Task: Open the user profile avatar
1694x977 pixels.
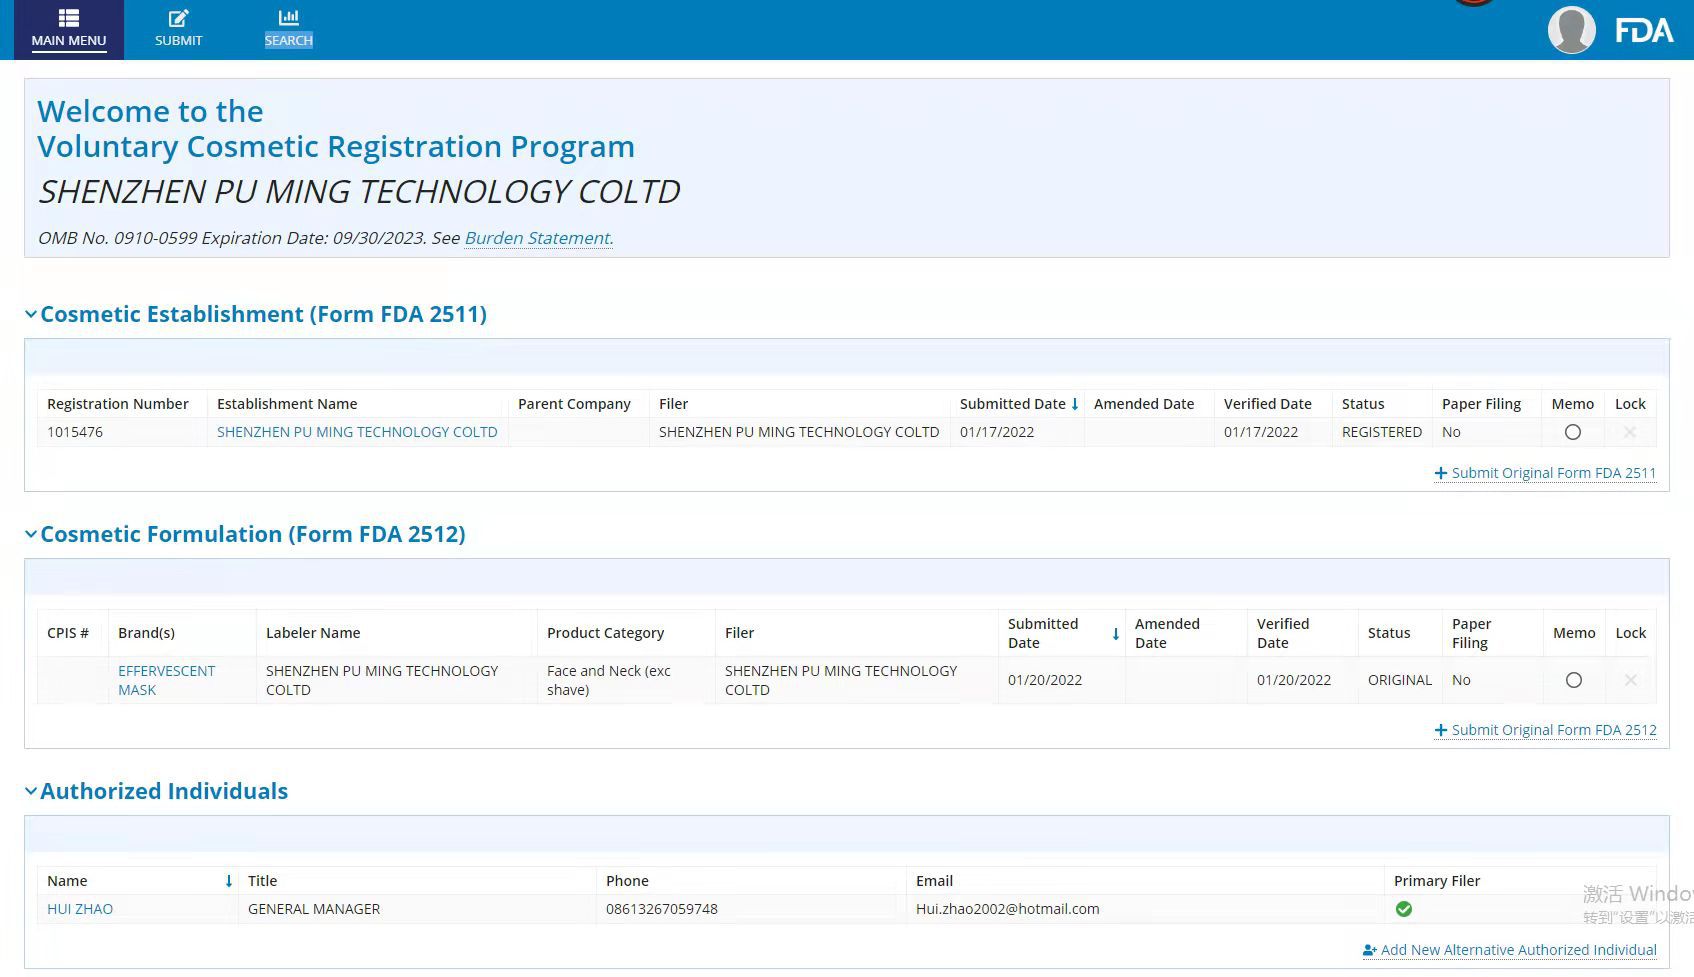Action: tap(1571, 30)
